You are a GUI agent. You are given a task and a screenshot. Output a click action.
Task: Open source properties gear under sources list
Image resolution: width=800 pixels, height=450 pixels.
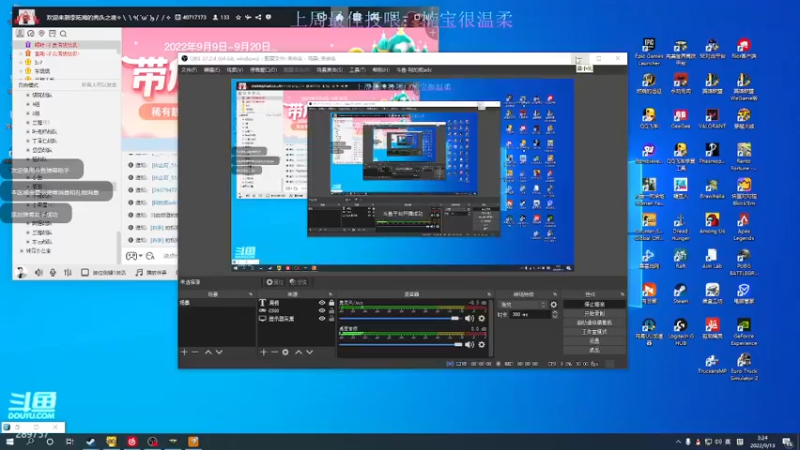[285, 352]
